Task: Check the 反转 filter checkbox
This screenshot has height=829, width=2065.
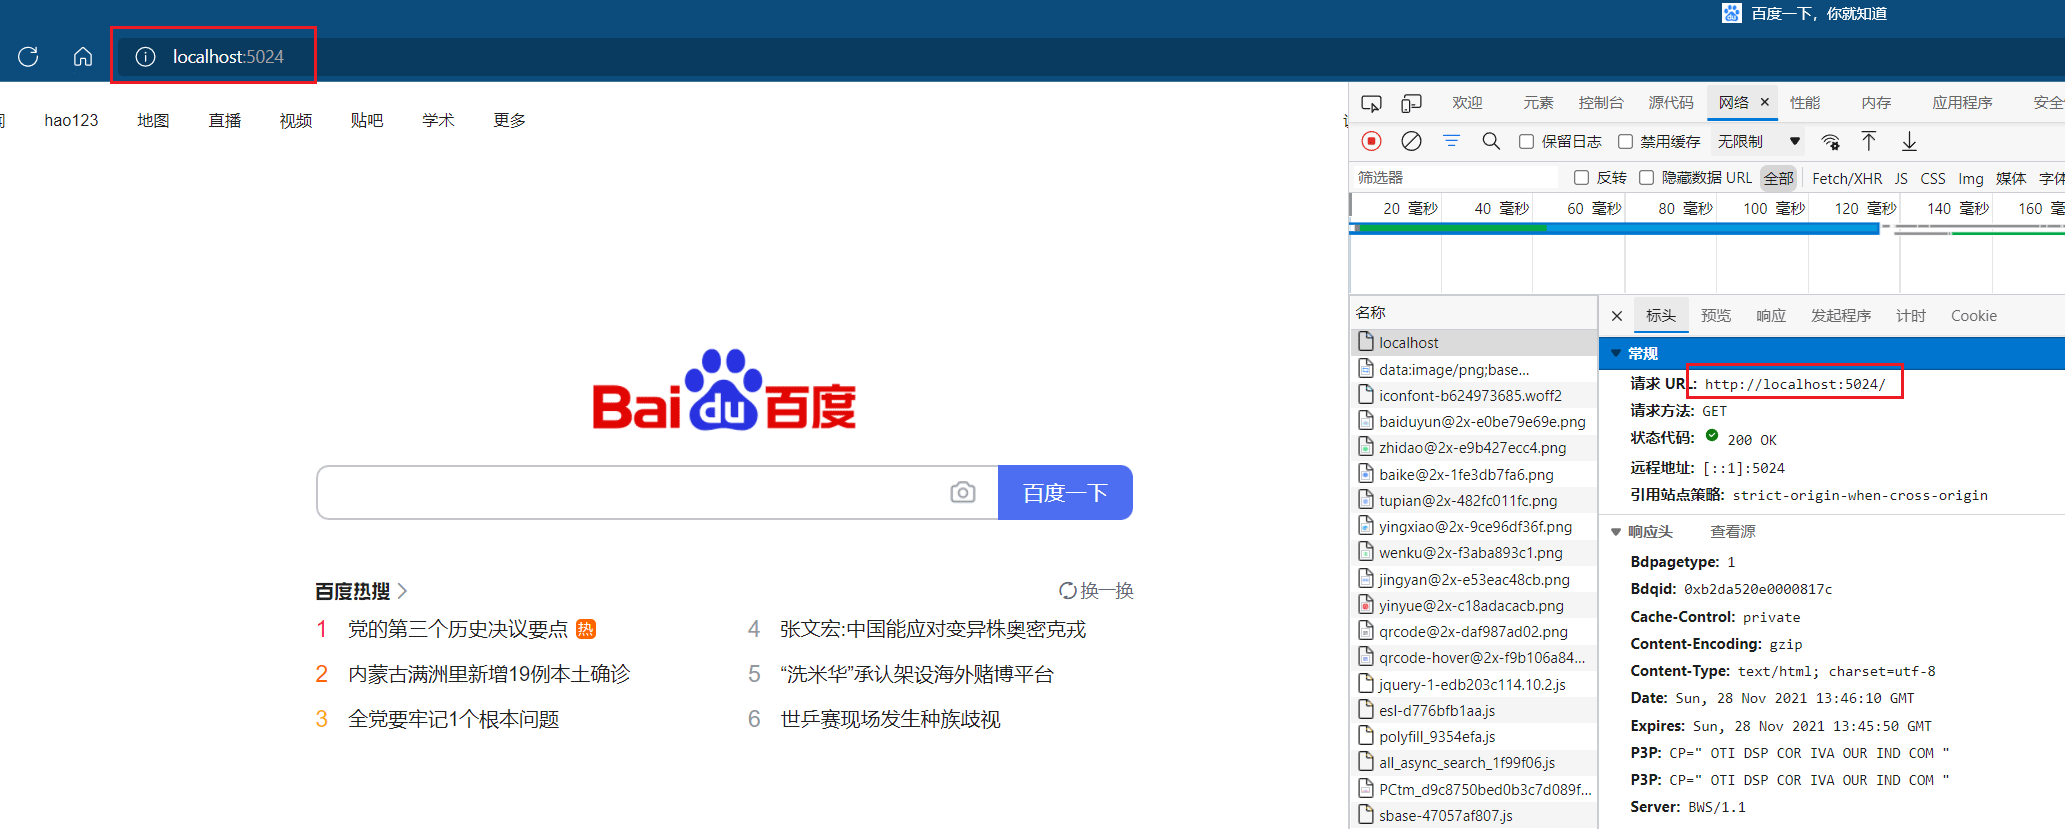Action: (x=1581, y=178)
